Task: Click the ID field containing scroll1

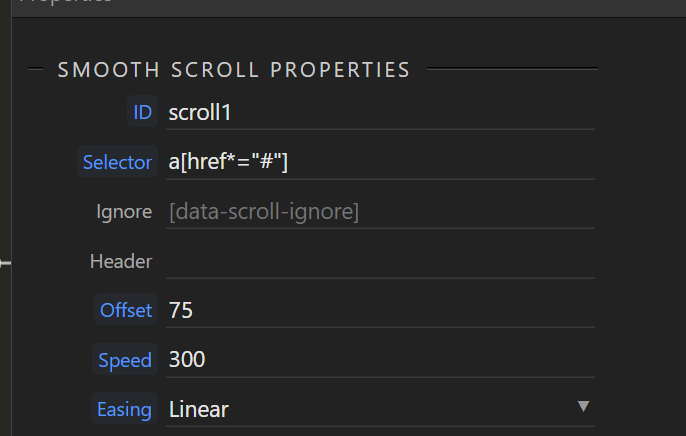Action: [x=380, y=113]
